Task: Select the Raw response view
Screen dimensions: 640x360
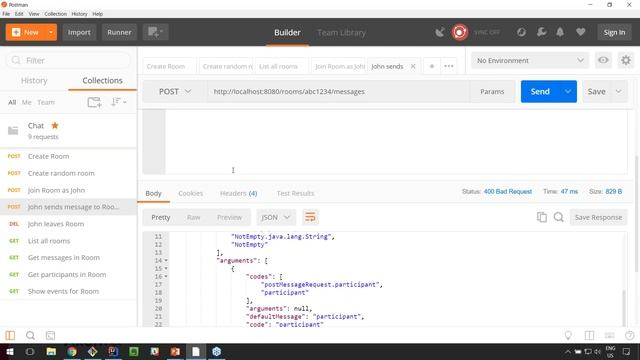Action: (x=193, y=218)
